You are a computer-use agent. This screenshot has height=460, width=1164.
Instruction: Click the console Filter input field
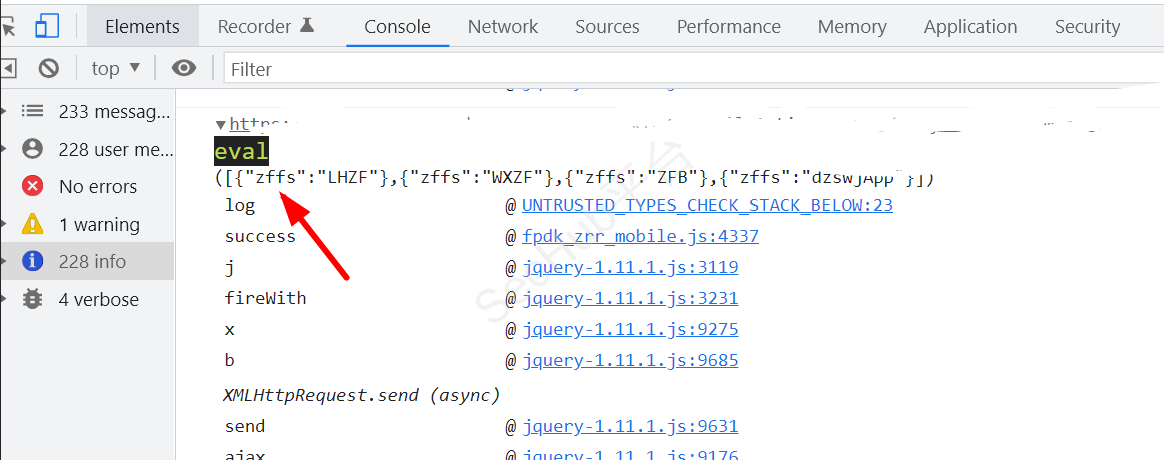tap(690, 68)
